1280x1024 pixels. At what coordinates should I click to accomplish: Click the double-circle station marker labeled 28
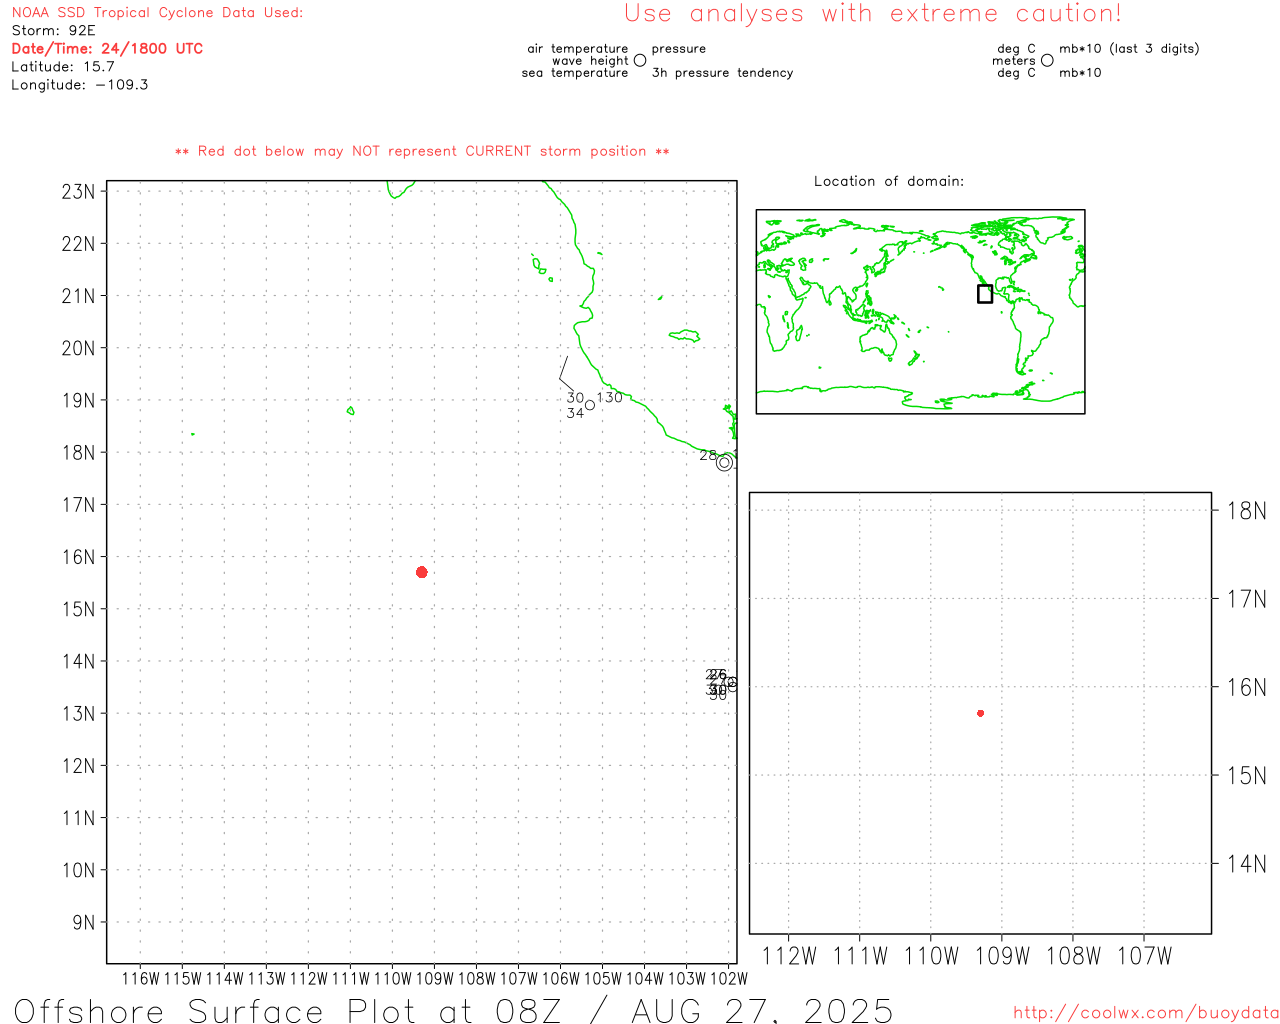[725, 462]
